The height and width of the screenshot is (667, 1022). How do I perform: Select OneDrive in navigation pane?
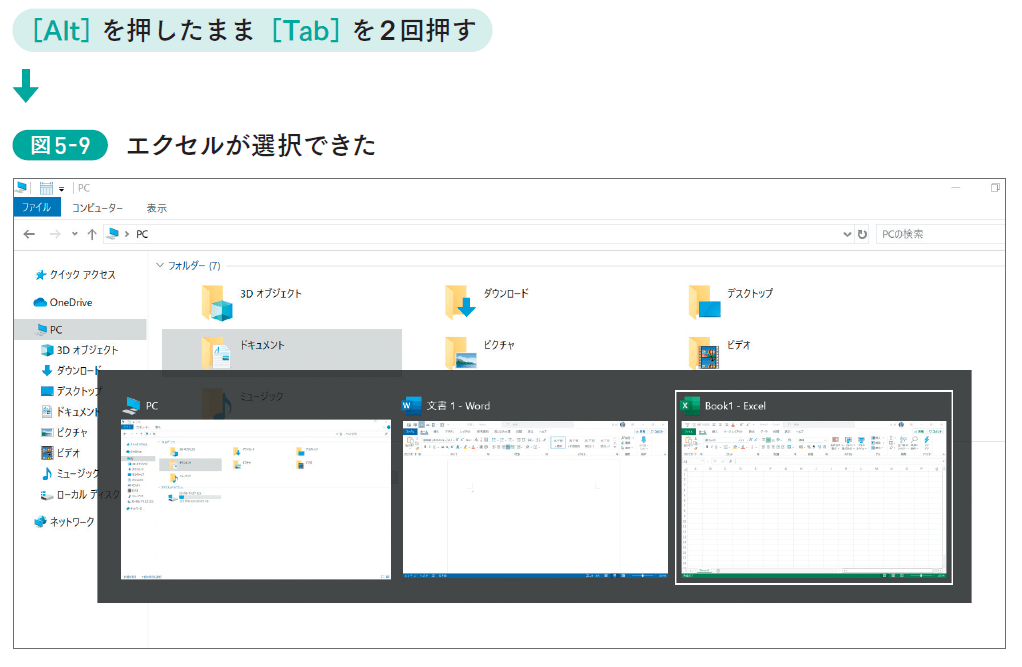point(63,303)
